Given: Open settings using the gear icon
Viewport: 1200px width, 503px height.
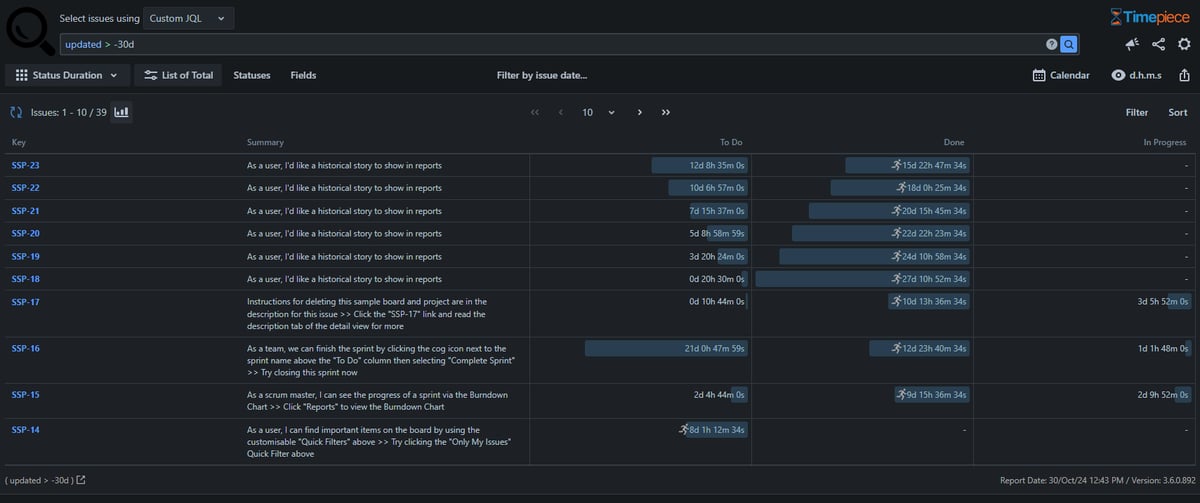Looking at the screenshot, I should pyautogui.click(x=1185, y=44).
